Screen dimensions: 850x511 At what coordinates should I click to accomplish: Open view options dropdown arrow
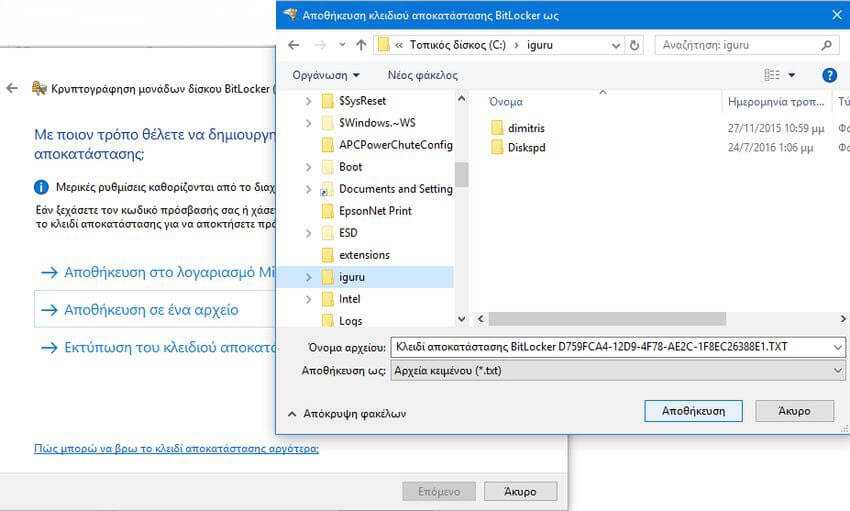tap(791, 75)
